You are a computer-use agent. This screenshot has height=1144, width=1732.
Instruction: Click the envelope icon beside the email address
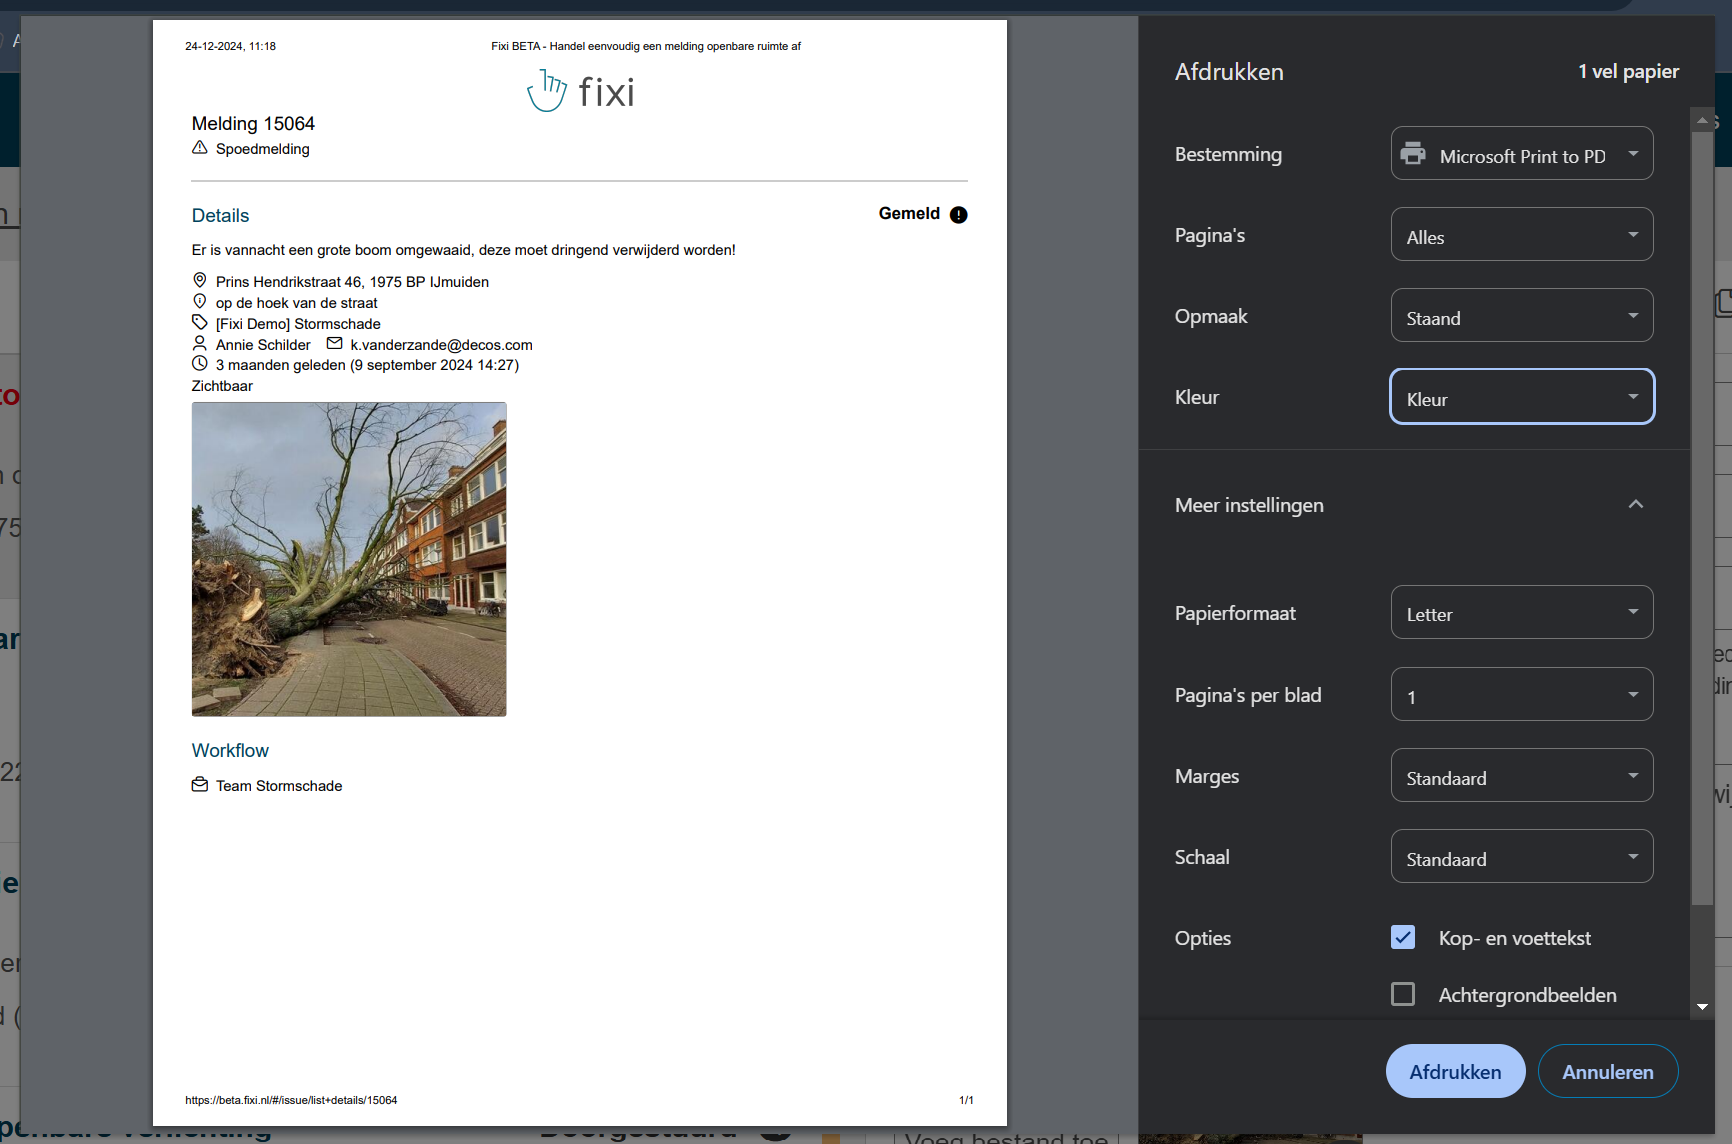[x=335, y=344]
